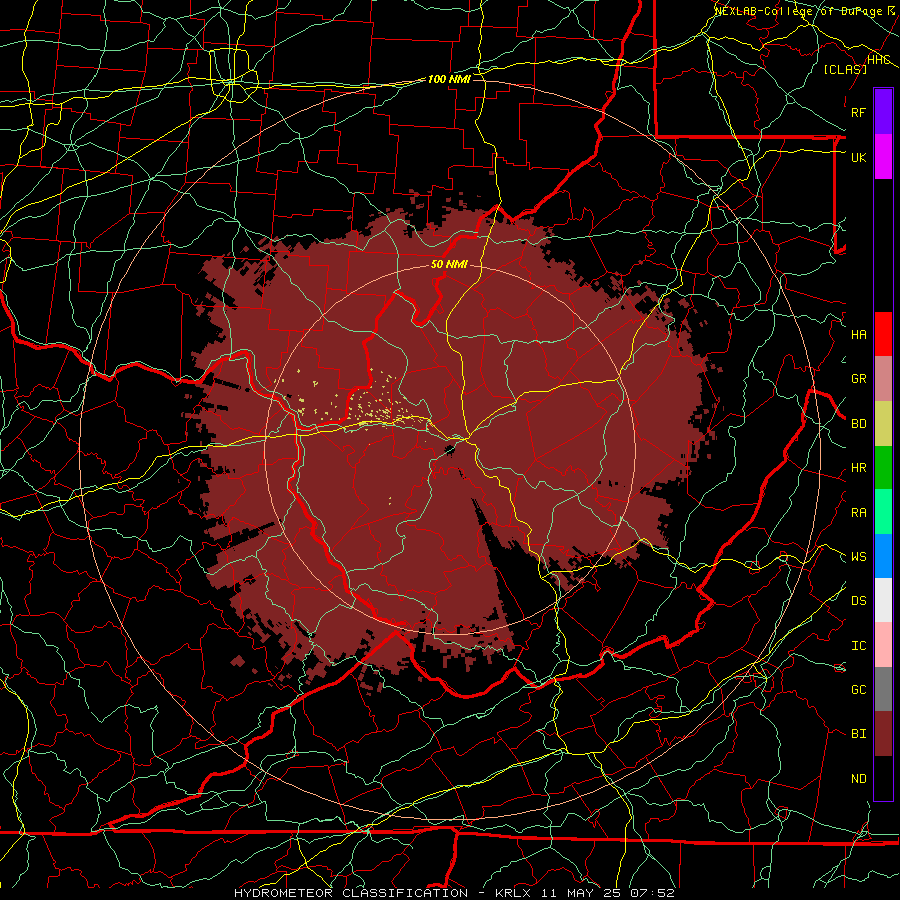Click the "RA" legend label
The width and height of the screenshot is (900, 900).
(x=858, y=512)
